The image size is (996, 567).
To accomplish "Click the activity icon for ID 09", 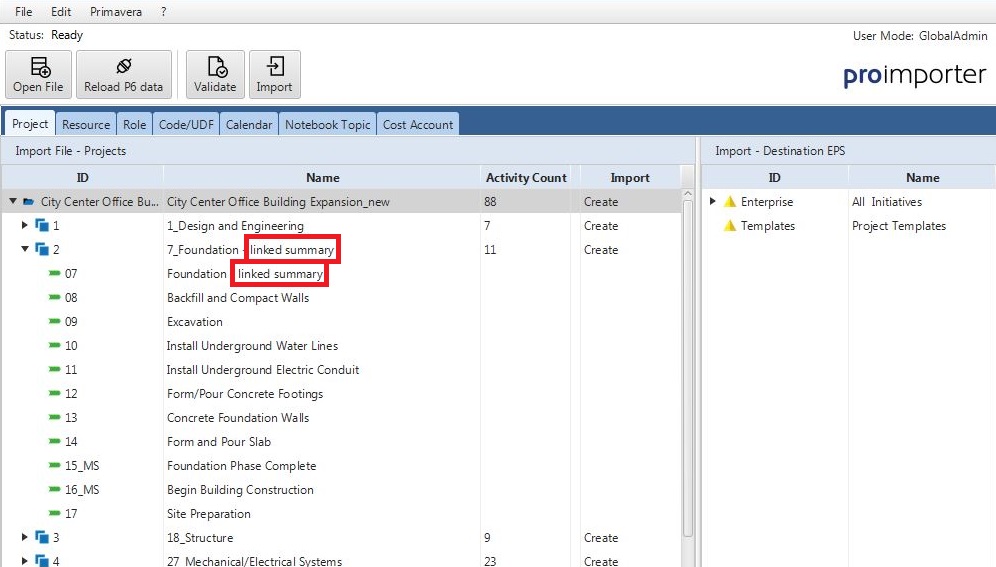I will (x=55, y=321).
